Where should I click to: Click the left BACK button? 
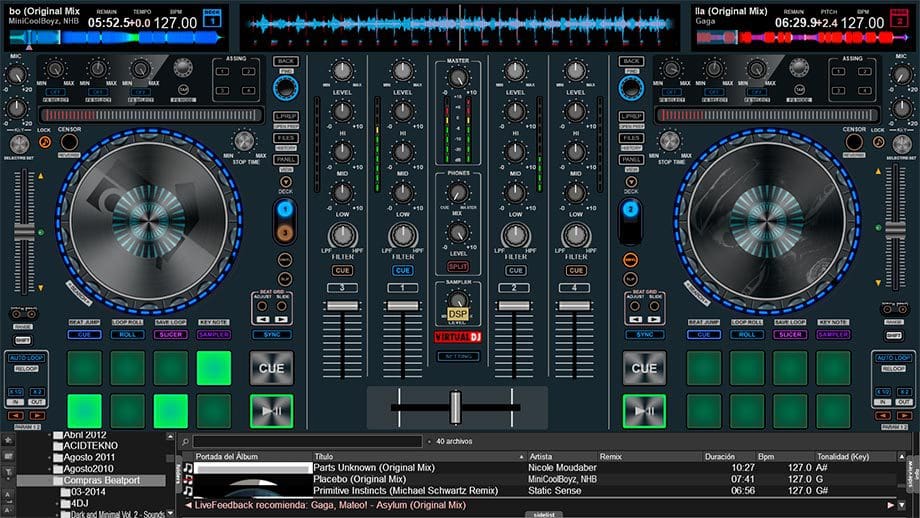pos(286,62)
